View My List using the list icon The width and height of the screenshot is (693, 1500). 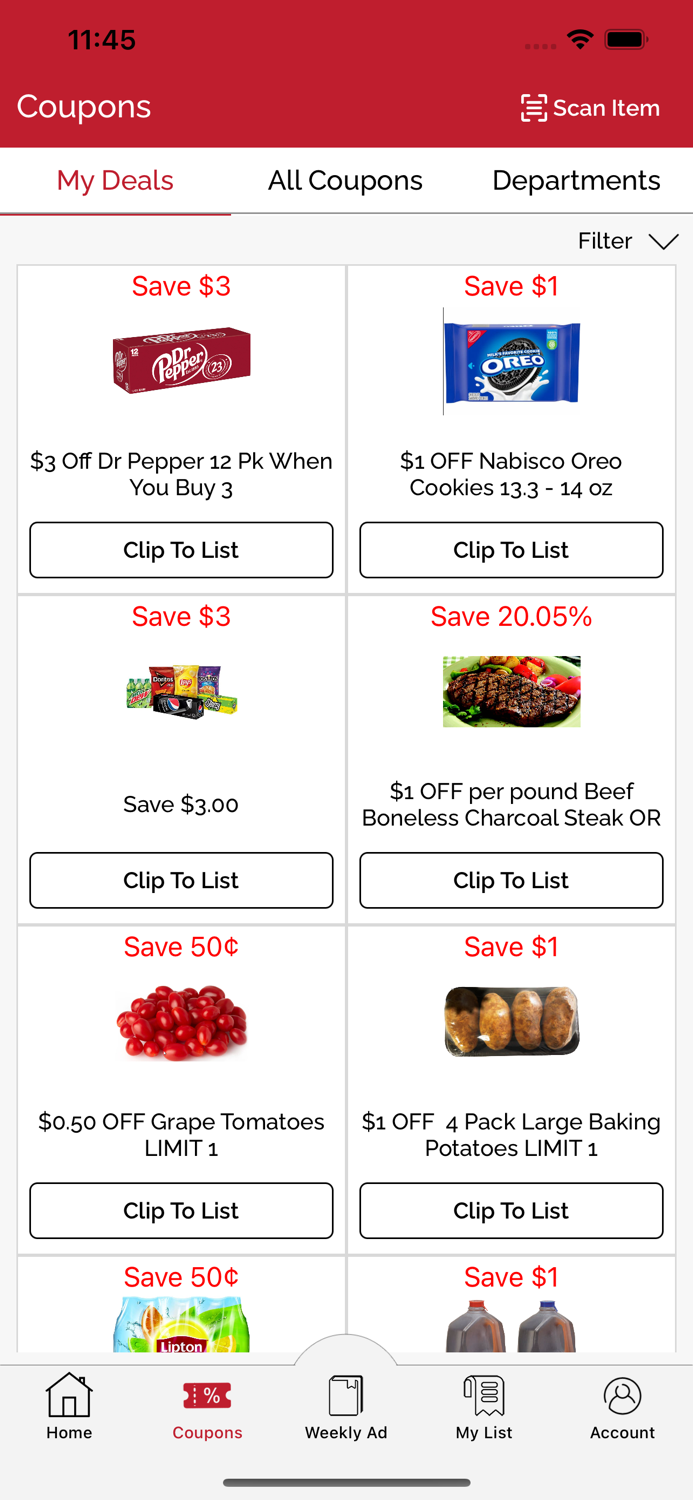click(484, 1397)
